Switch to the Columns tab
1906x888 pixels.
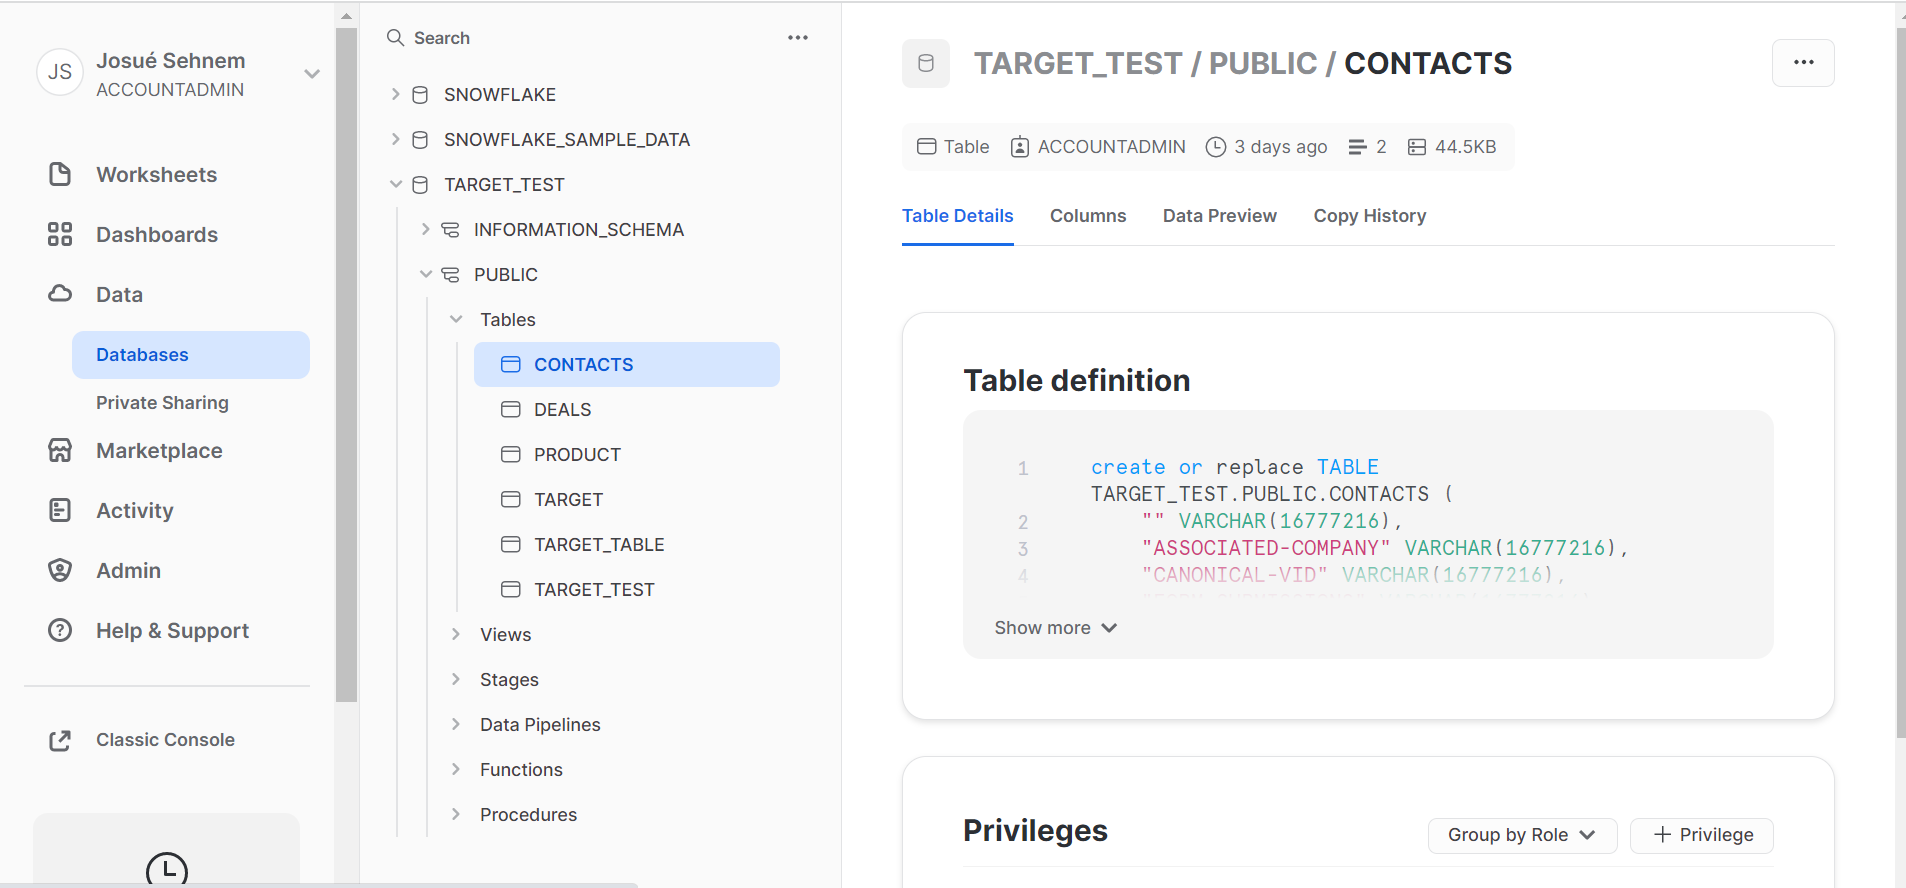click(1088, 216)
